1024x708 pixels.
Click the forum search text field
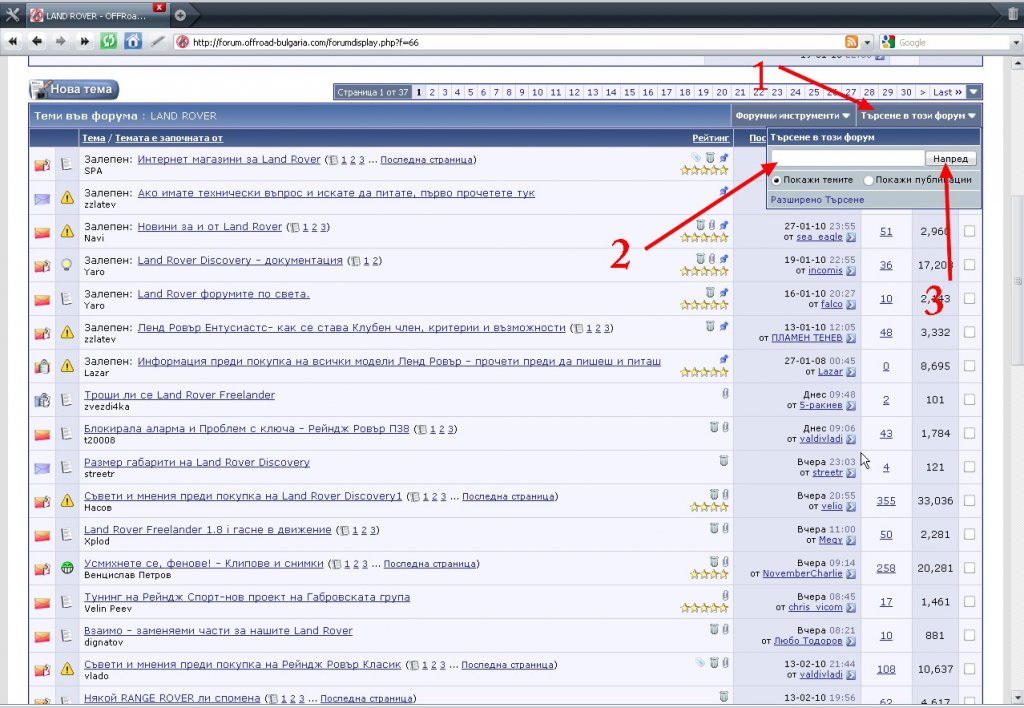[x=847, y=158]
